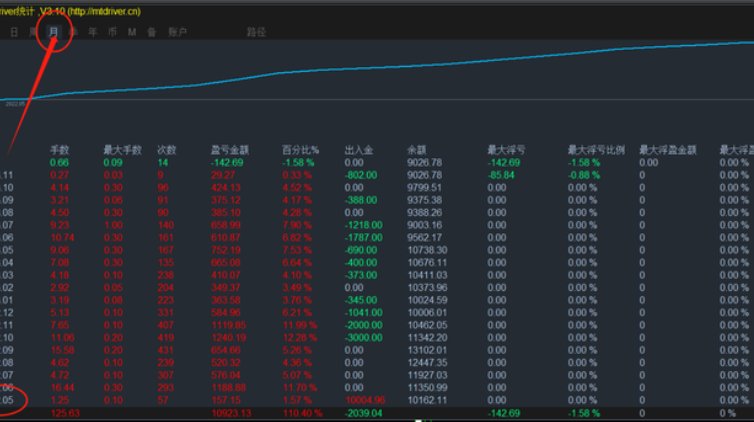Click the balance value 10162.11

pos(427,400)
